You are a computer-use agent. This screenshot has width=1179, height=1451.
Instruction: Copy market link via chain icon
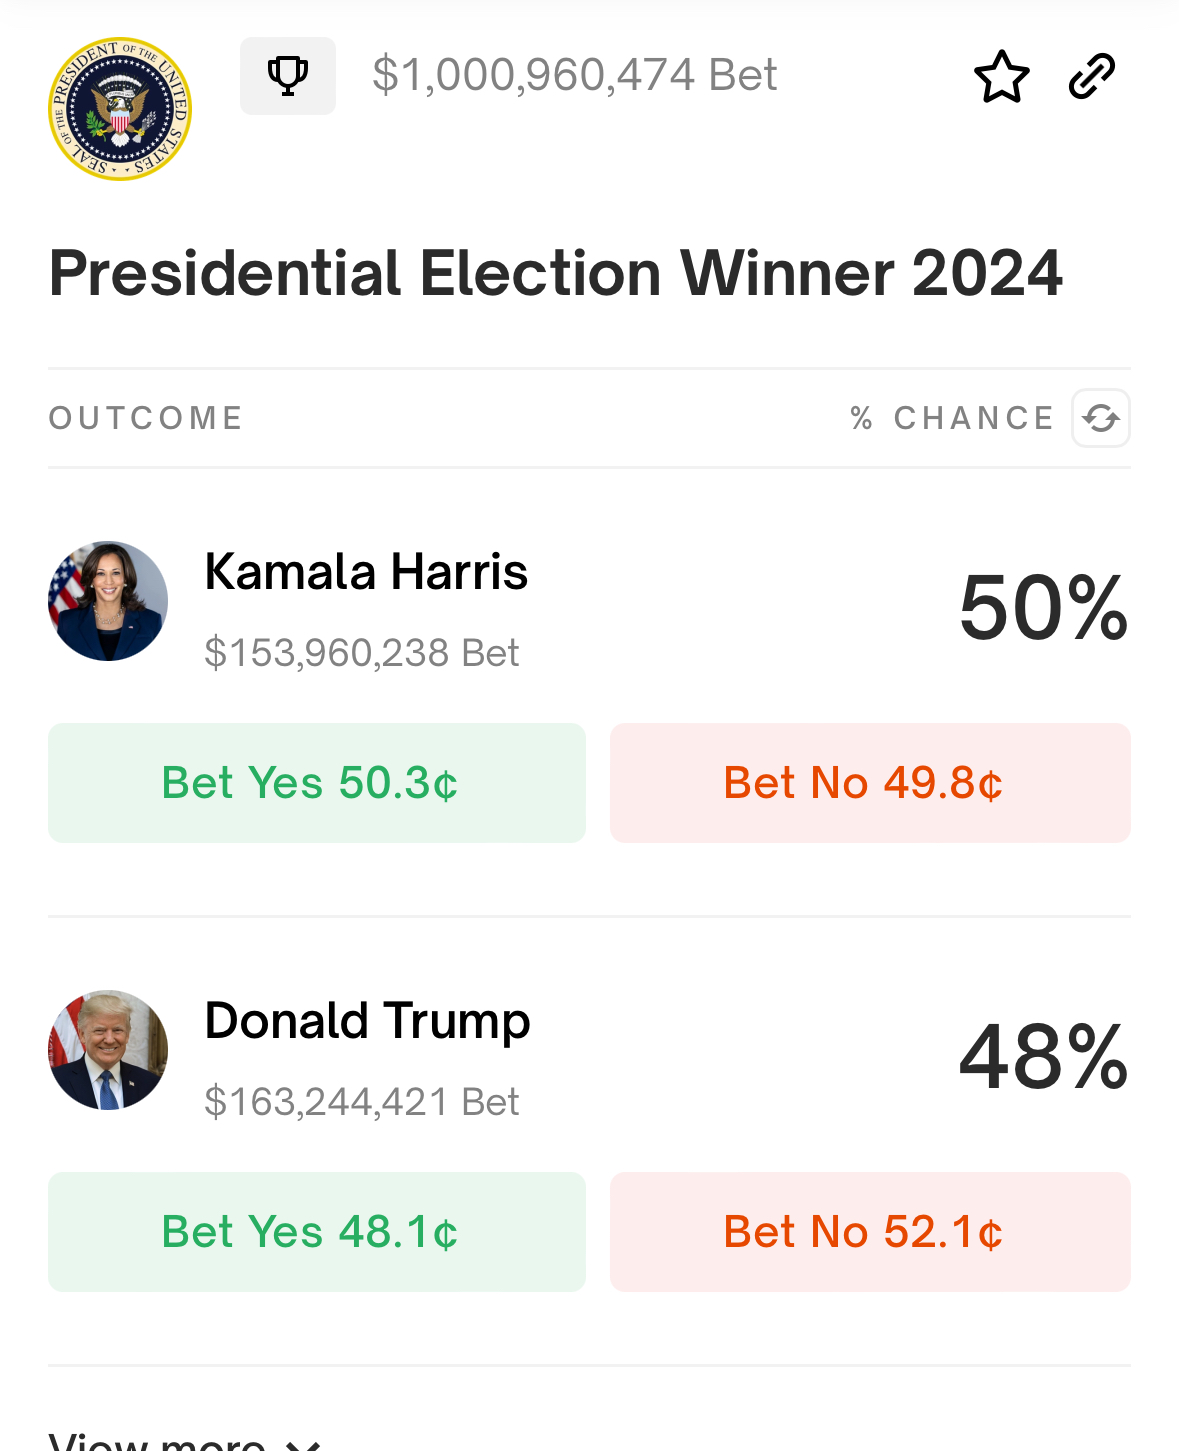click(x=1092, y=77)
